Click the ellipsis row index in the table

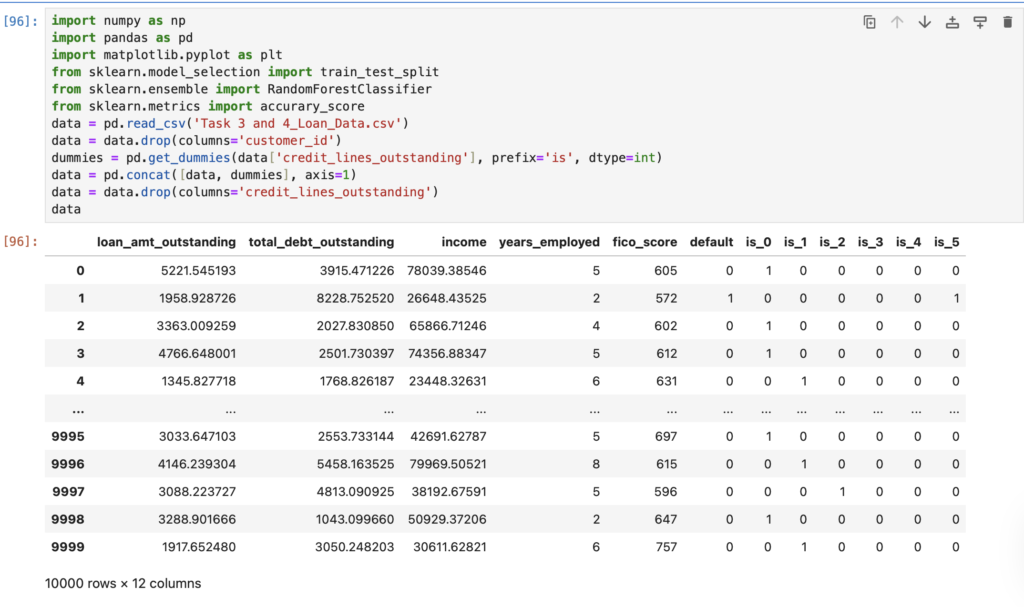pyautogui.click(x=78, y=409)
